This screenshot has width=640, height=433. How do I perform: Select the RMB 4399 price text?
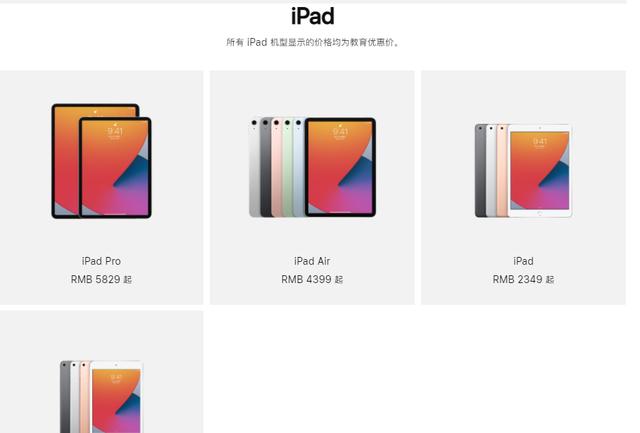[x=312, y=280]
